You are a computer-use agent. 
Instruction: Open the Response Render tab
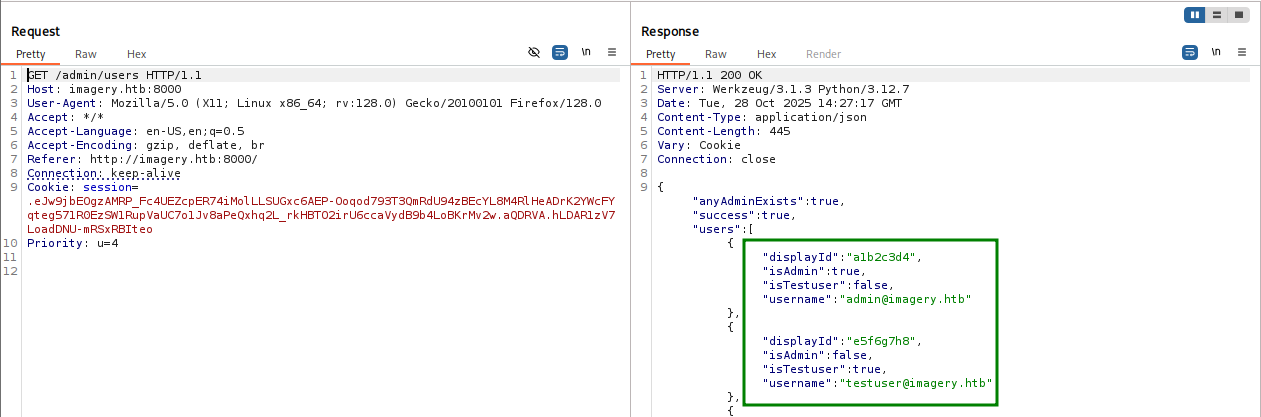point(823,54)
